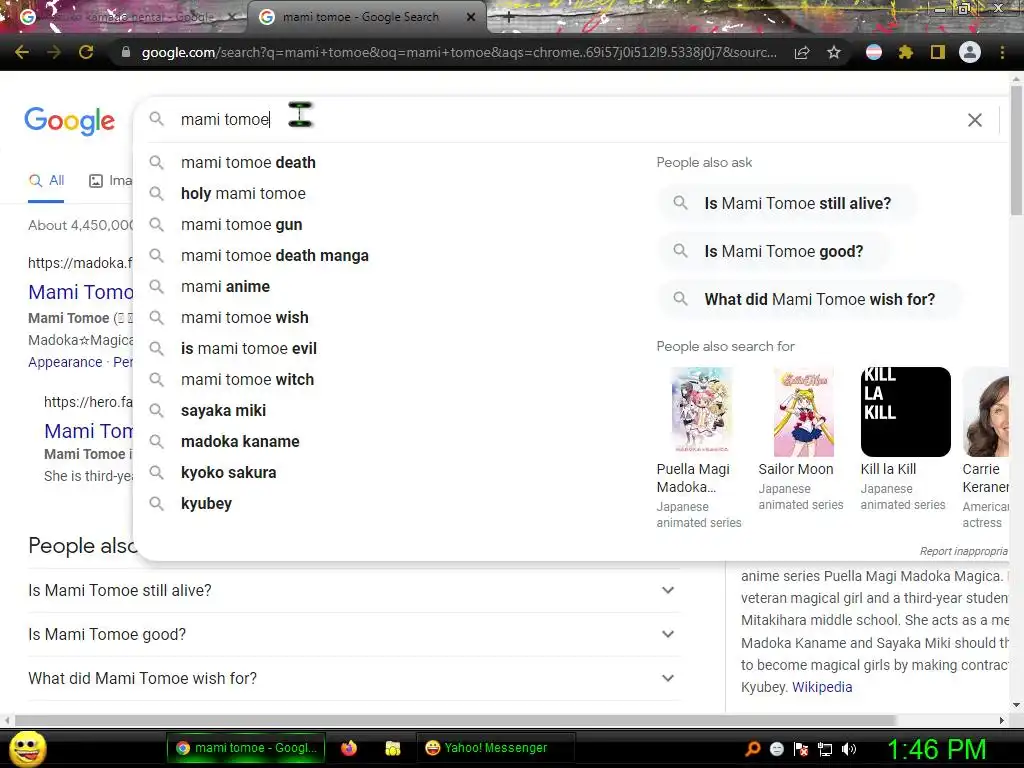The width and height of the screenshot is (1024, 768).
Task: Close the mami tomoe Google Search tab
Action: 471,18
